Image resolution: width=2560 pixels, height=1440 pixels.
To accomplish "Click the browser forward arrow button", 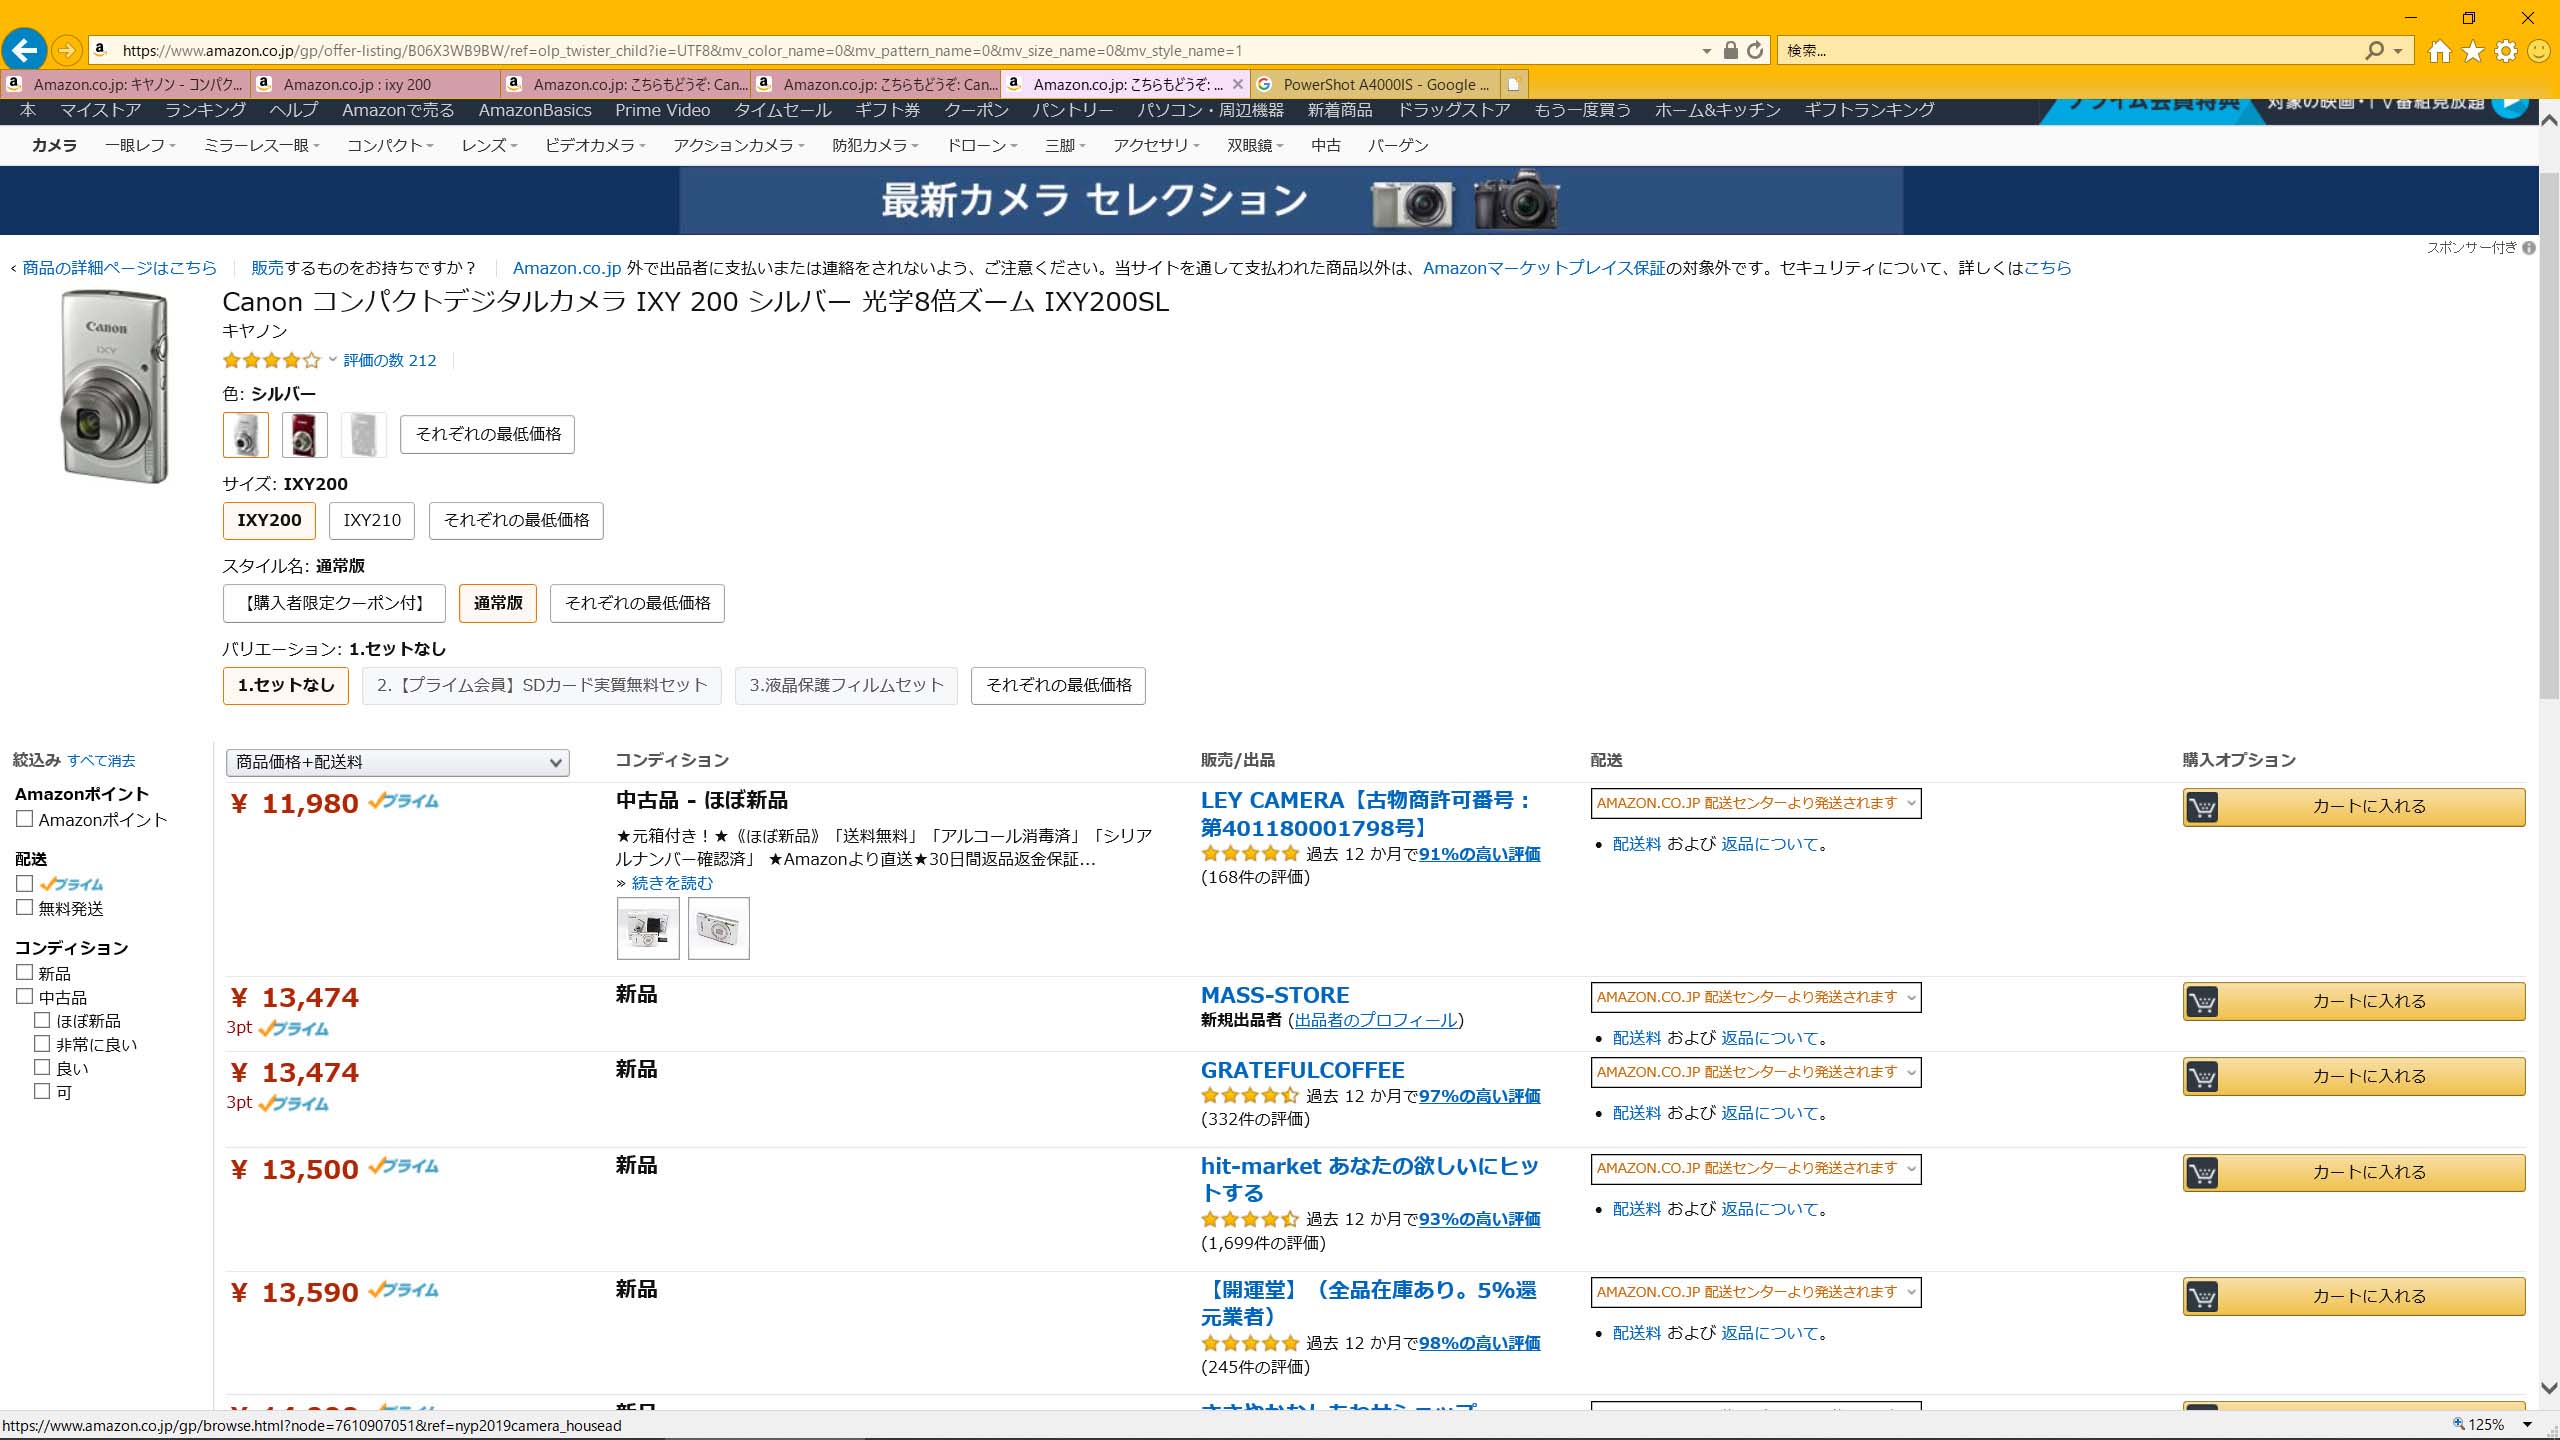I will pos(66,50).
